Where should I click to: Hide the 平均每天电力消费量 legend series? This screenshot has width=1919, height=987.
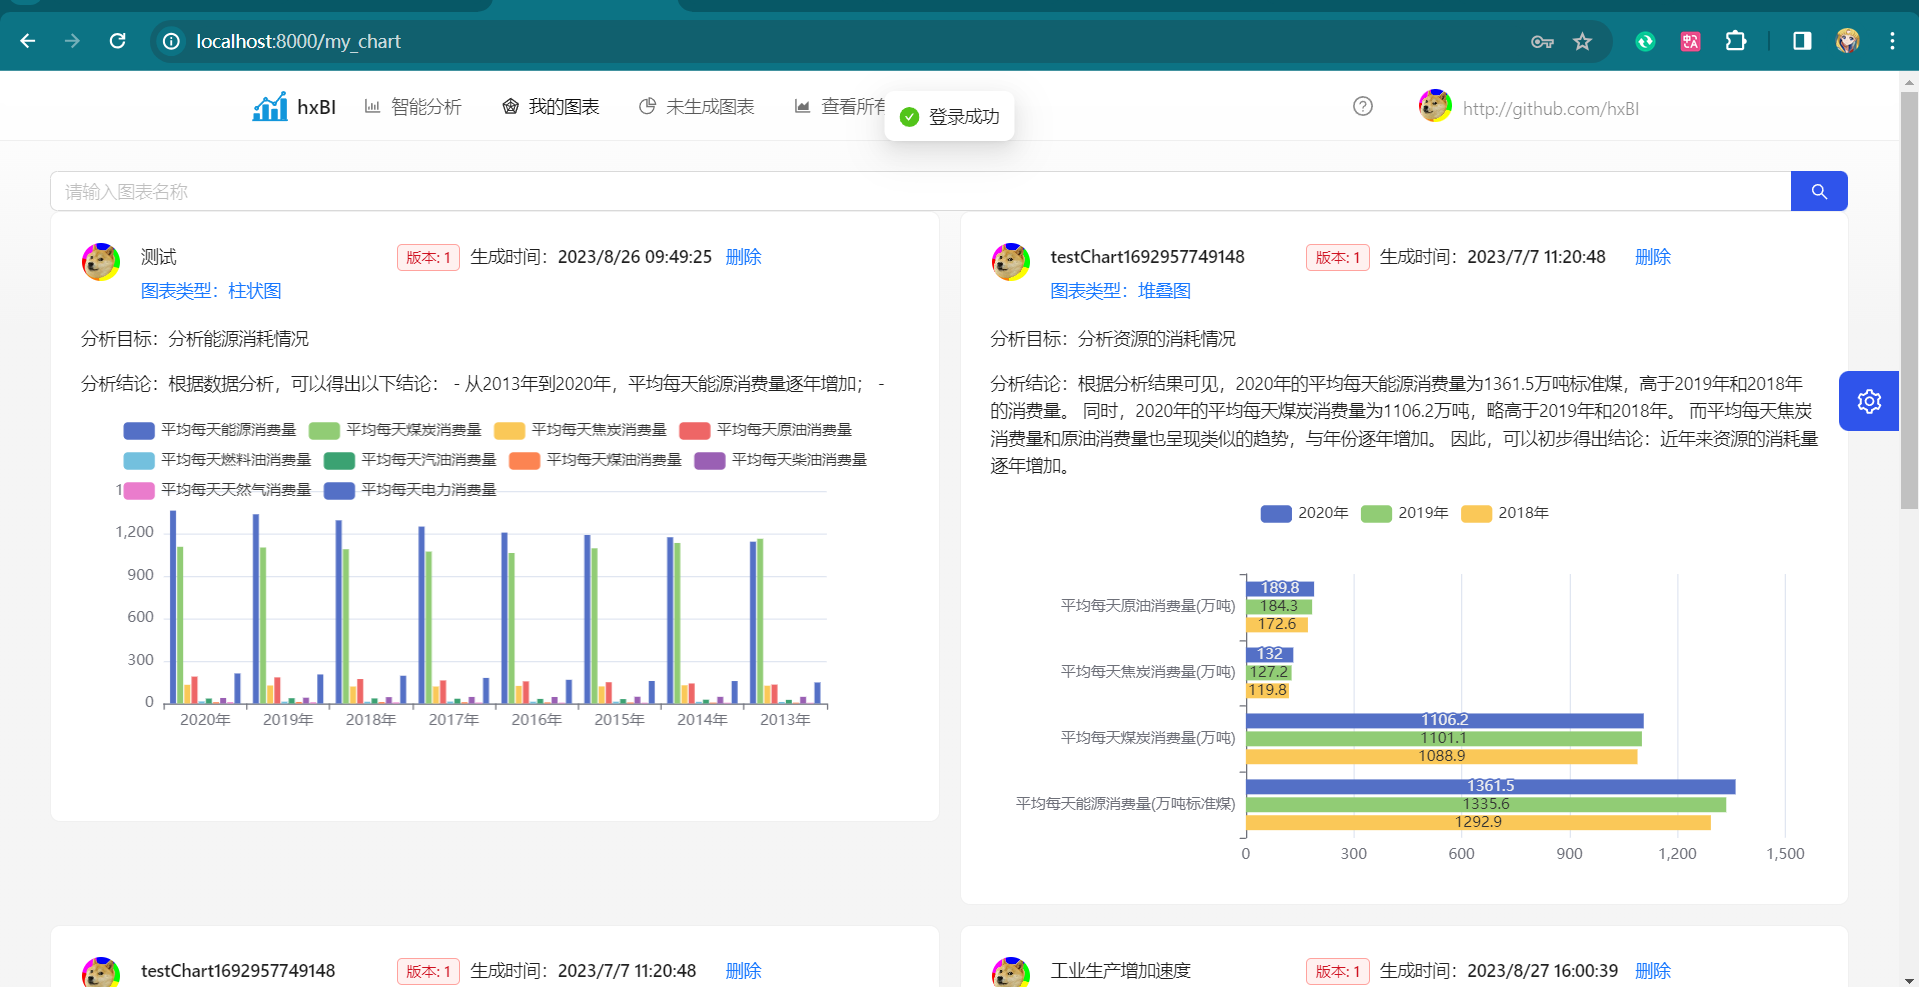coord(410,490)
